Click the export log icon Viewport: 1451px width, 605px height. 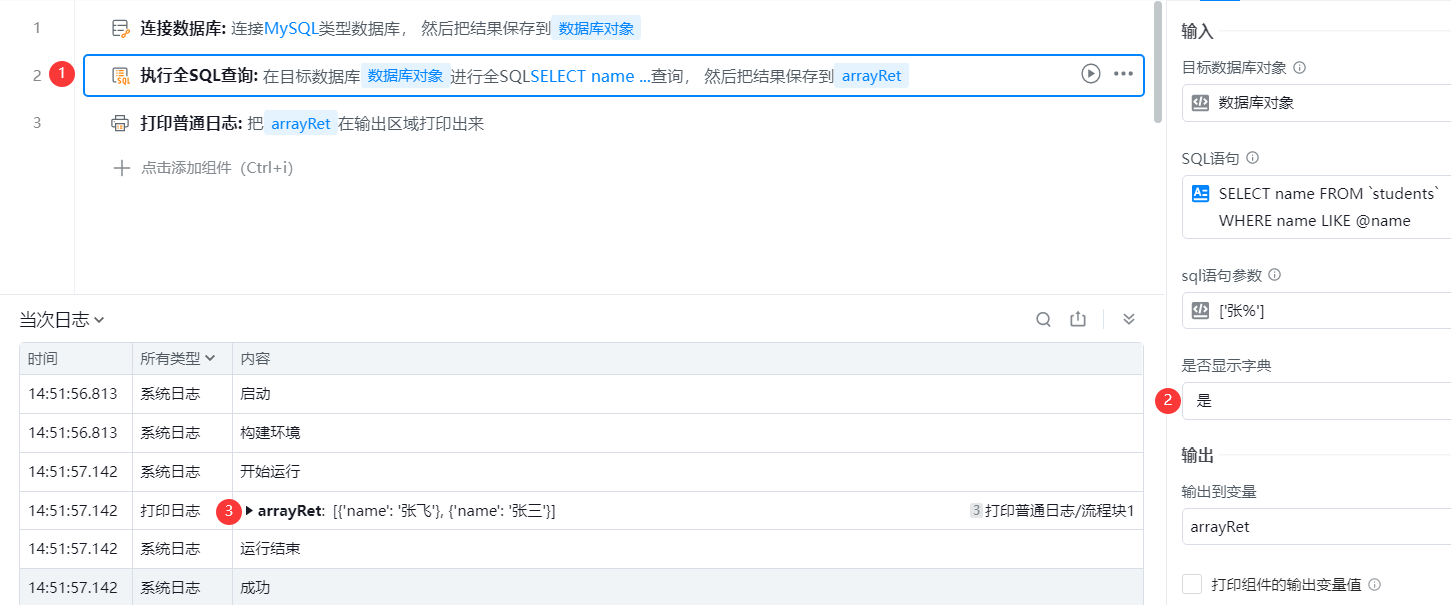[1078, 319]
